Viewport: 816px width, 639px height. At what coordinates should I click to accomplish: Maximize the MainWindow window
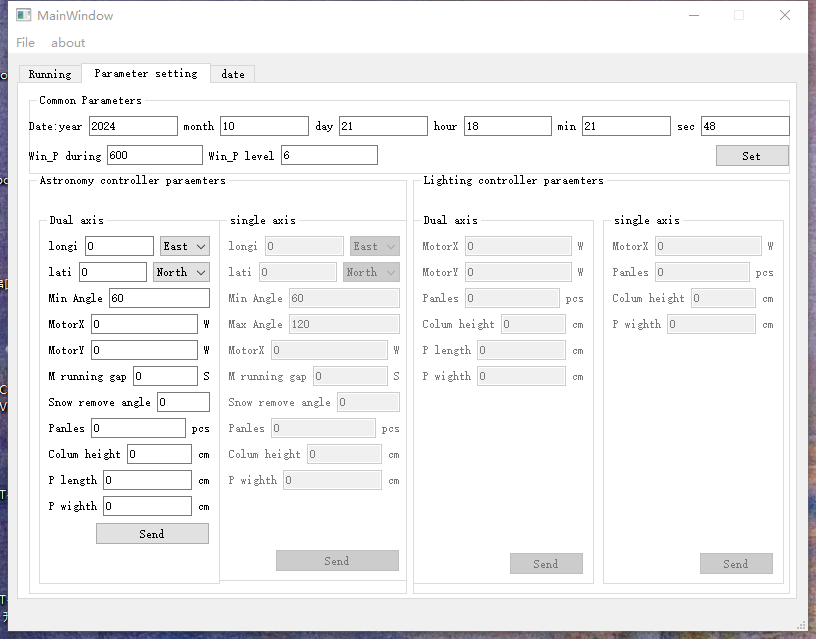[739, 16]
